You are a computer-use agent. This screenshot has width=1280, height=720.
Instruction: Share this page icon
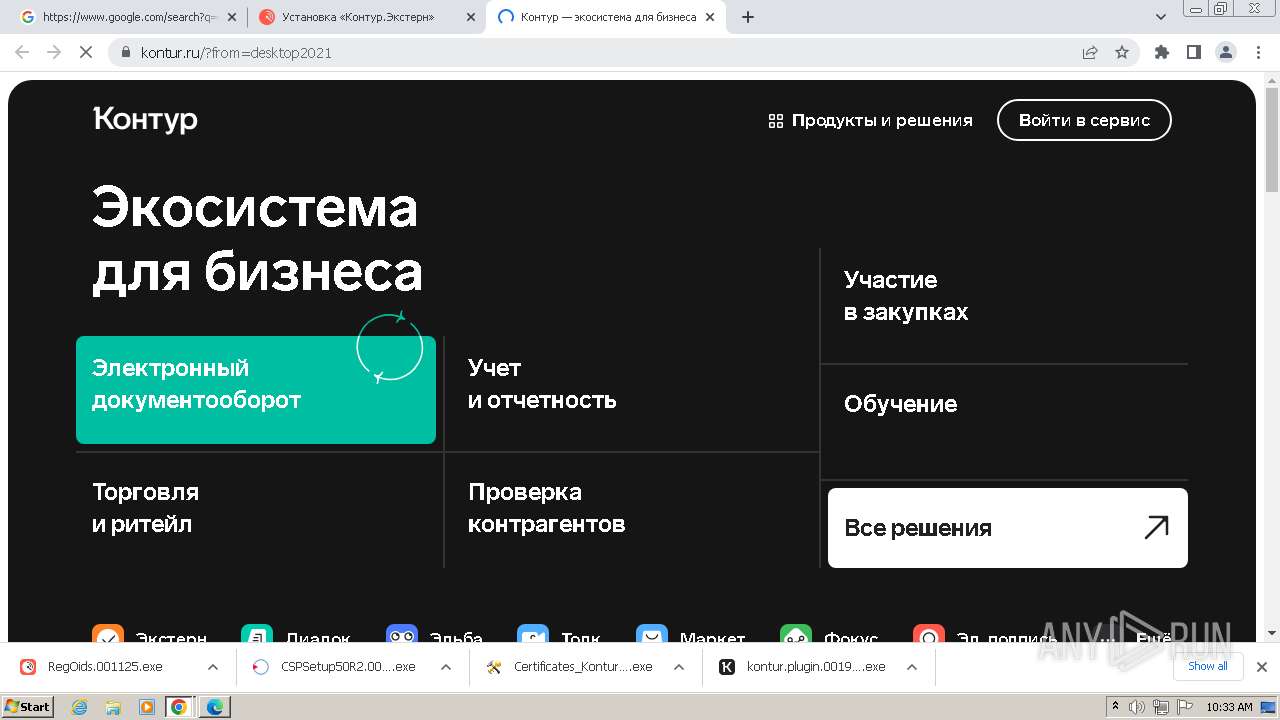[1090, 52]
